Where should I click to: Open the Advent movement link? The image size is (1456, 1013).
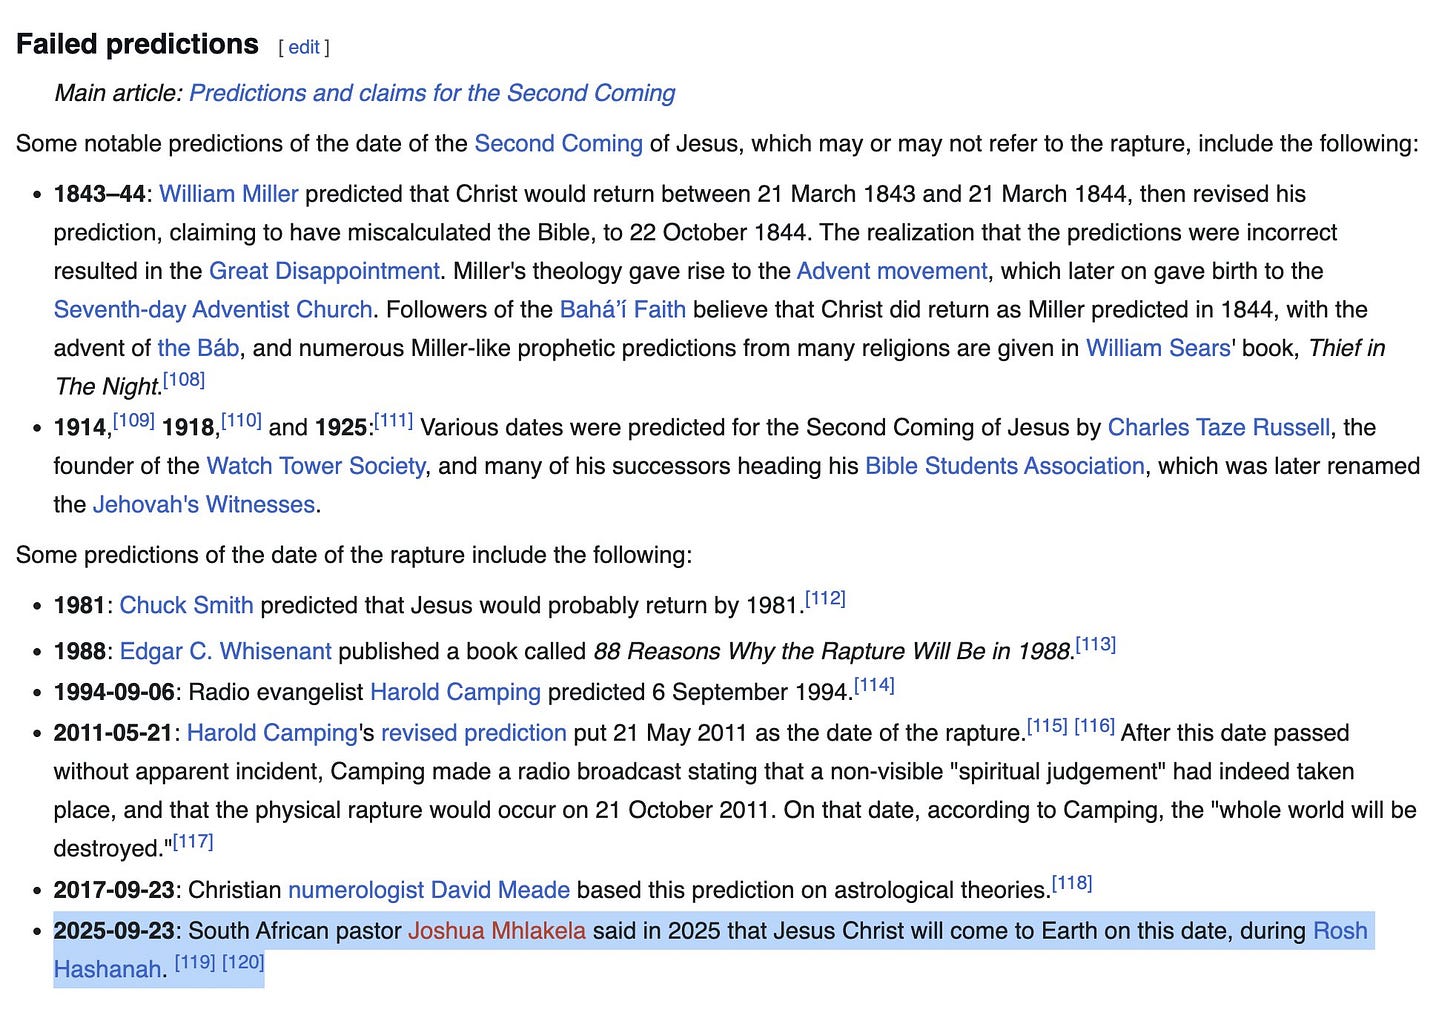pos(892,271)
